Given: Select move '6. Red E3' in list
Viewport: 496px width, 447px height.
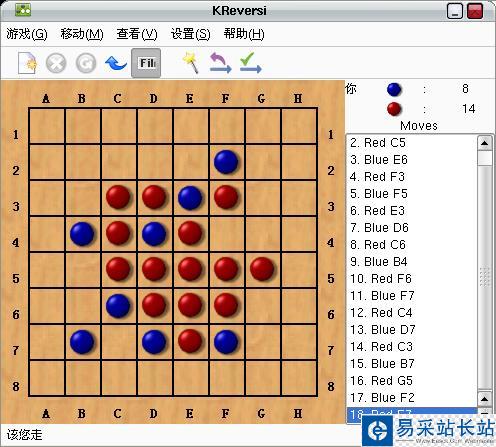Looking at the screenshot, I should click(412, 211).
